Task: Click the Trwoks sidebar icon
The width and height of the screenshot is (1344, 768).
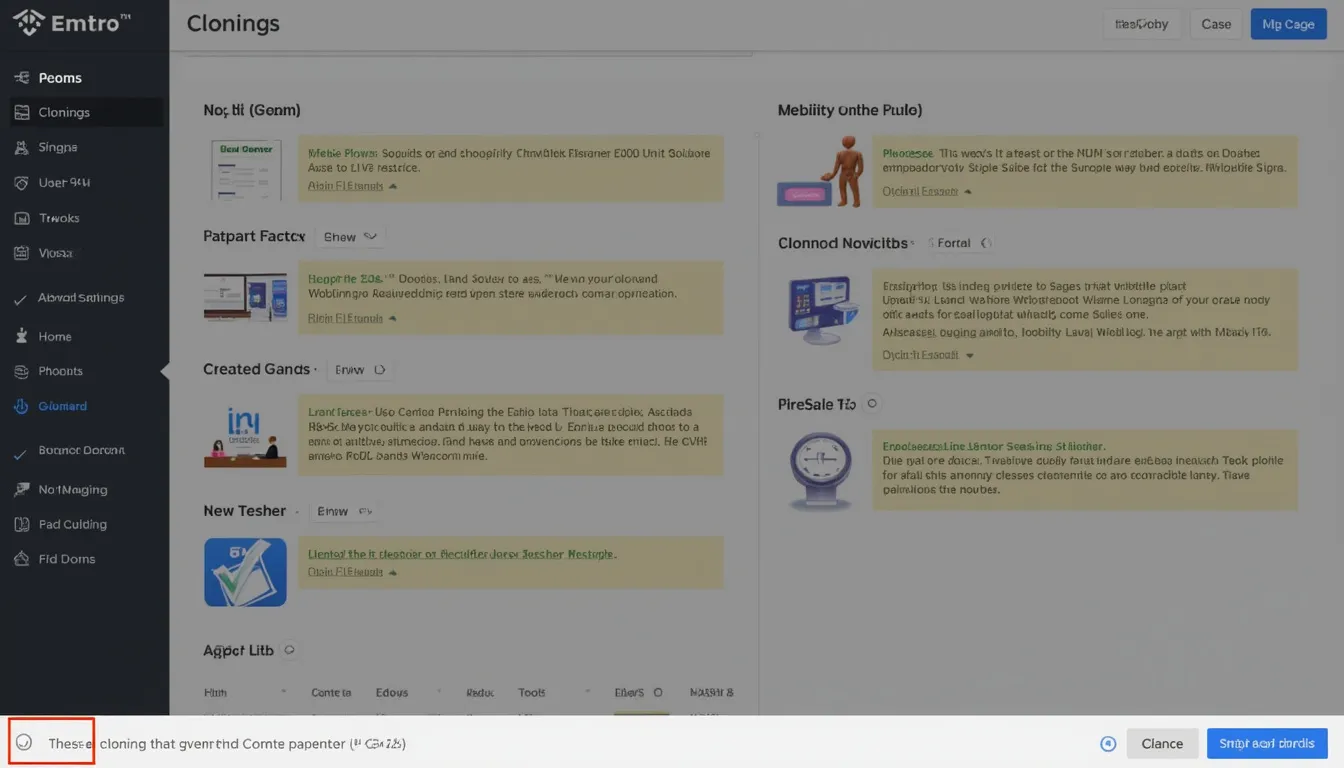Action: (21, 218)
